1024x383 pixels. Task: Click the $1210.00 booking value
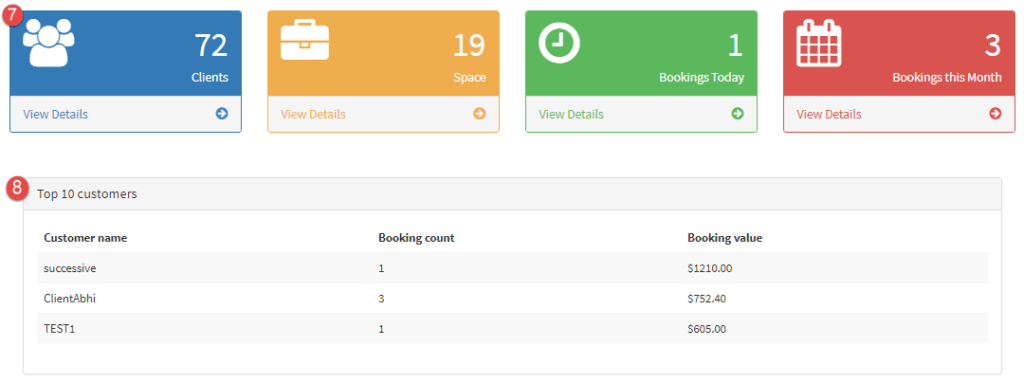[x=711, y=268]
